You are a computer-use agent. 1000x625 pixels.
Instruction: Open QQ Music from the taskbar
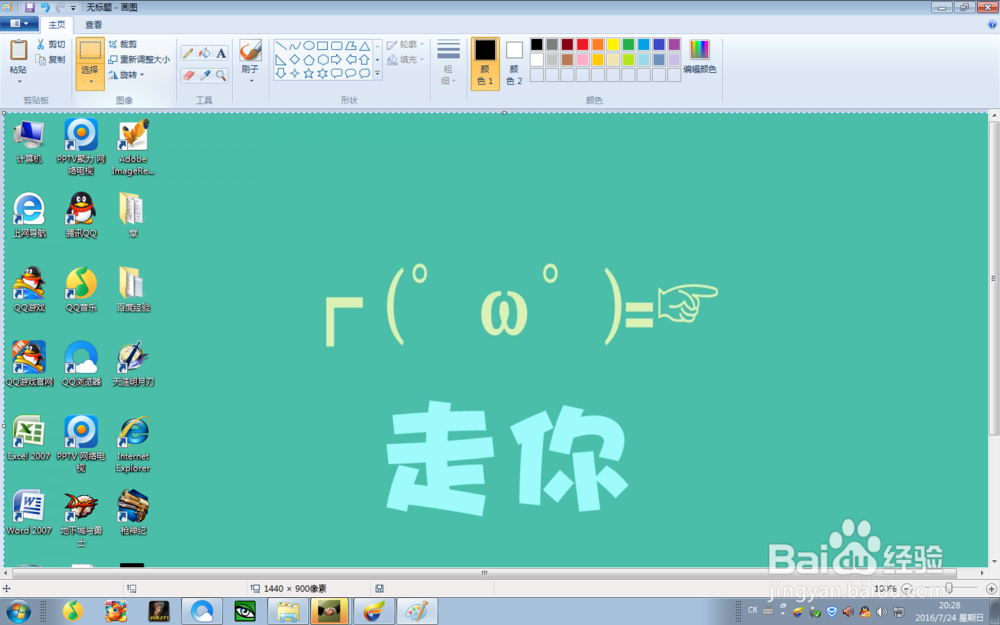point(73,612)
